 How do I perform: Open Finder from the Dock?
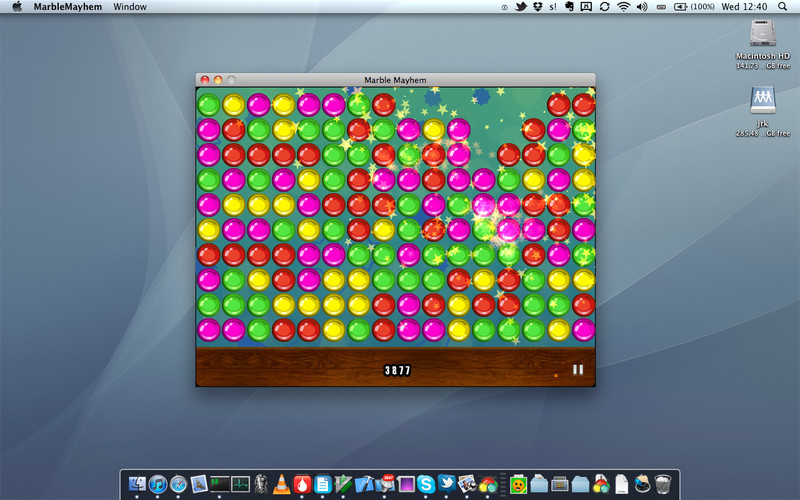pos(137,484)
